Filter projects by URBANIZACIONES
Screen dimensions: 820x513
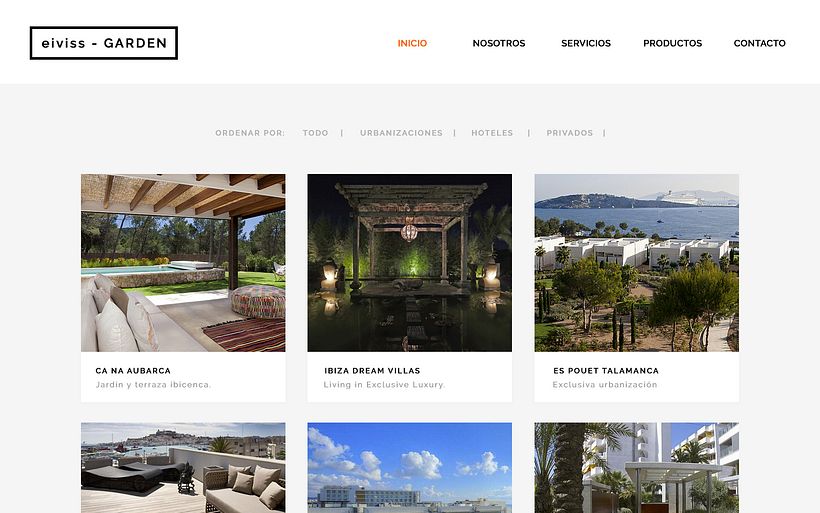tap(401, 133)
